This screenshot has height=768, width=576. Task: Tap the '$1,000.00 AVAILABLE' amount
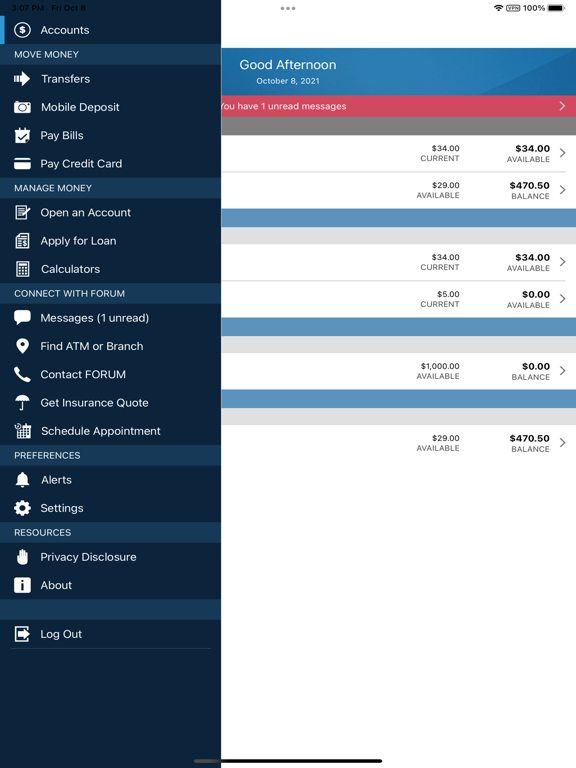coord(438,371)
